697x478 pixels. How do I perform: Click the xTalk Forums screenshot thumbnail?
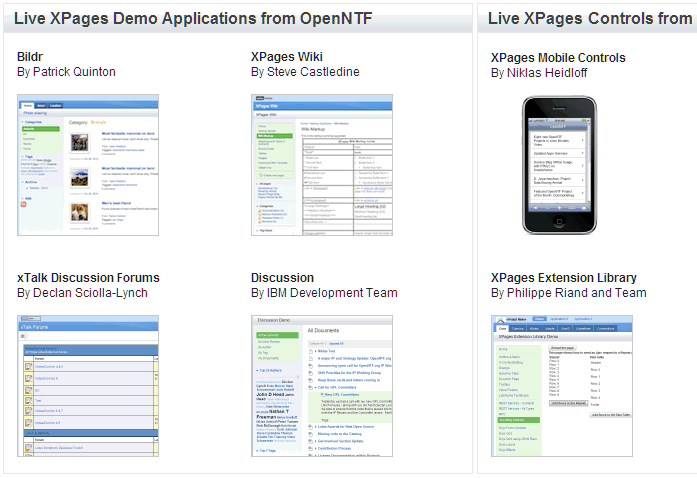click(x=88, y=386)
